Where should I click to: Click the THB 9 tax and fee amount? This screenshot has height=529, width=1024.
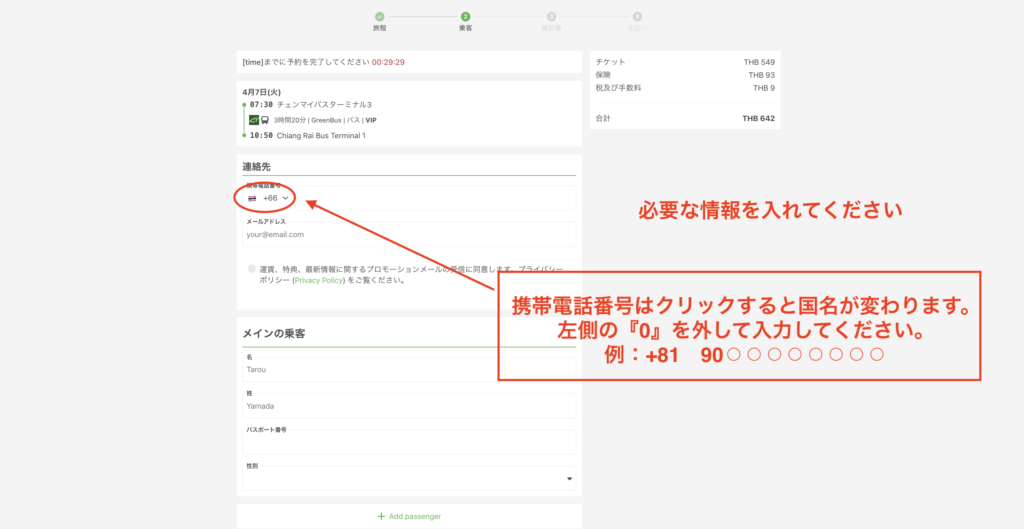tap(763, 88)
